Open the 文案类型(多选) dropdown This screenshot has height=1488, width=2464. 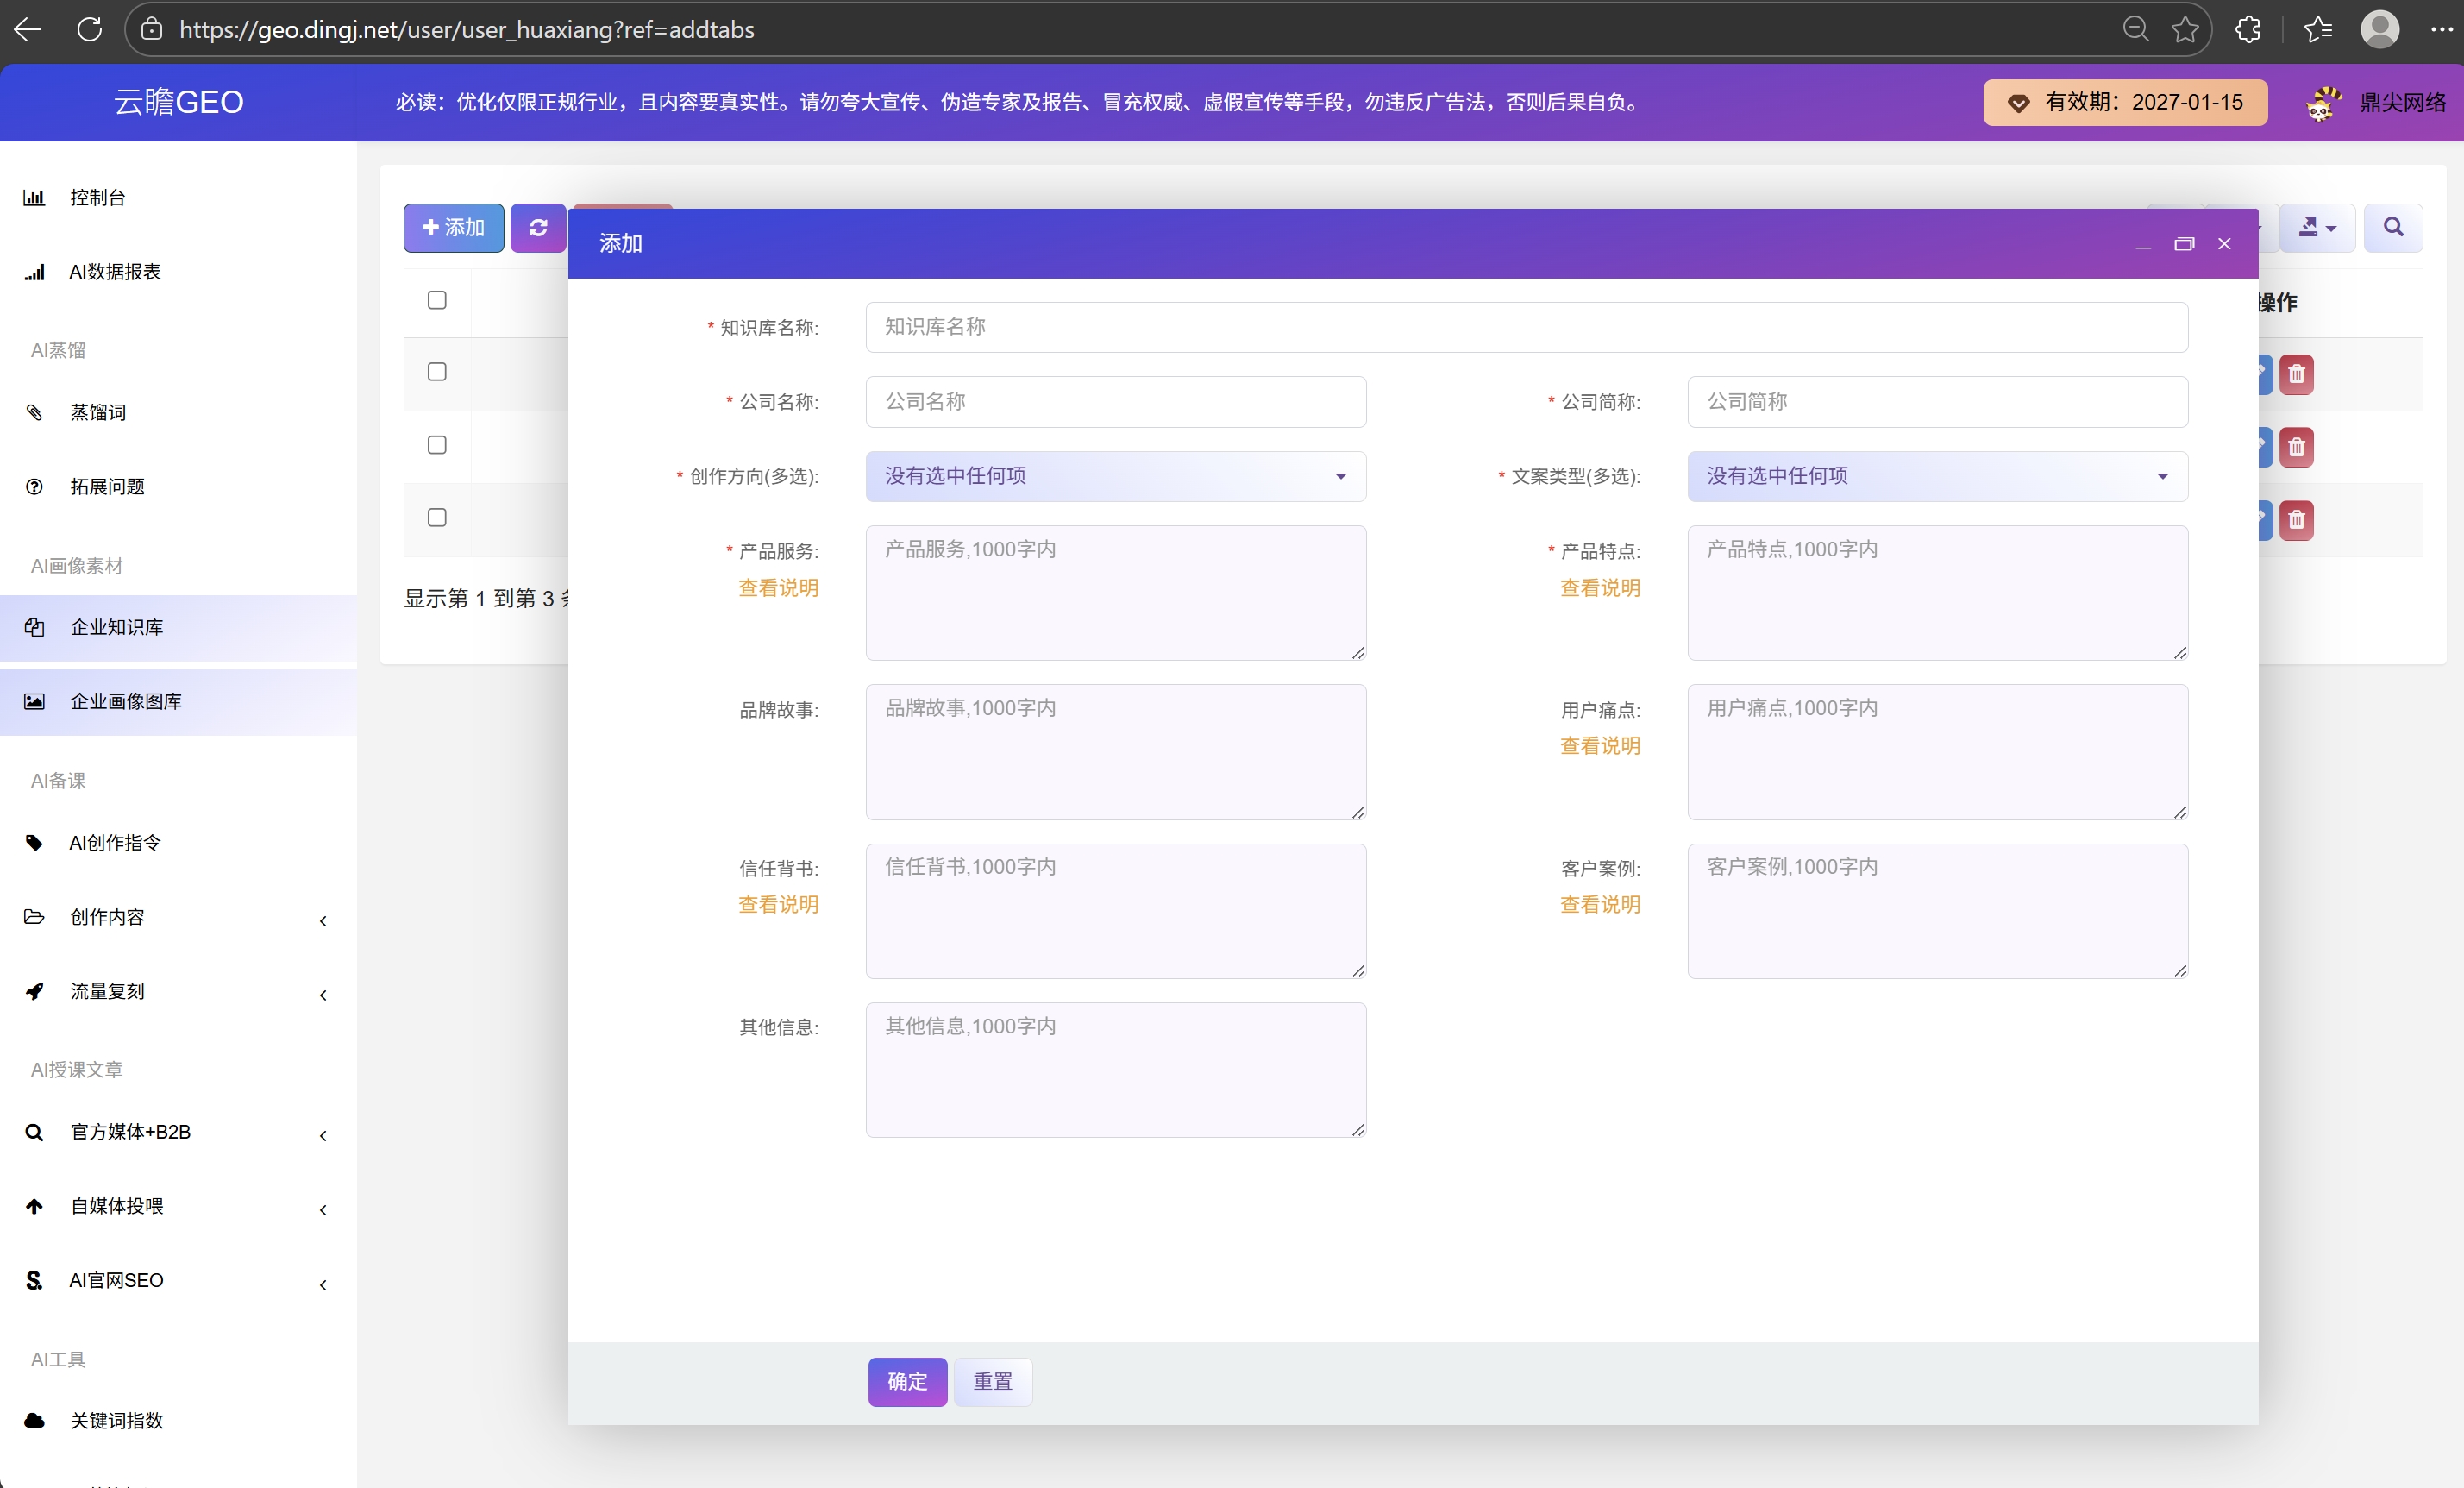1937,476
